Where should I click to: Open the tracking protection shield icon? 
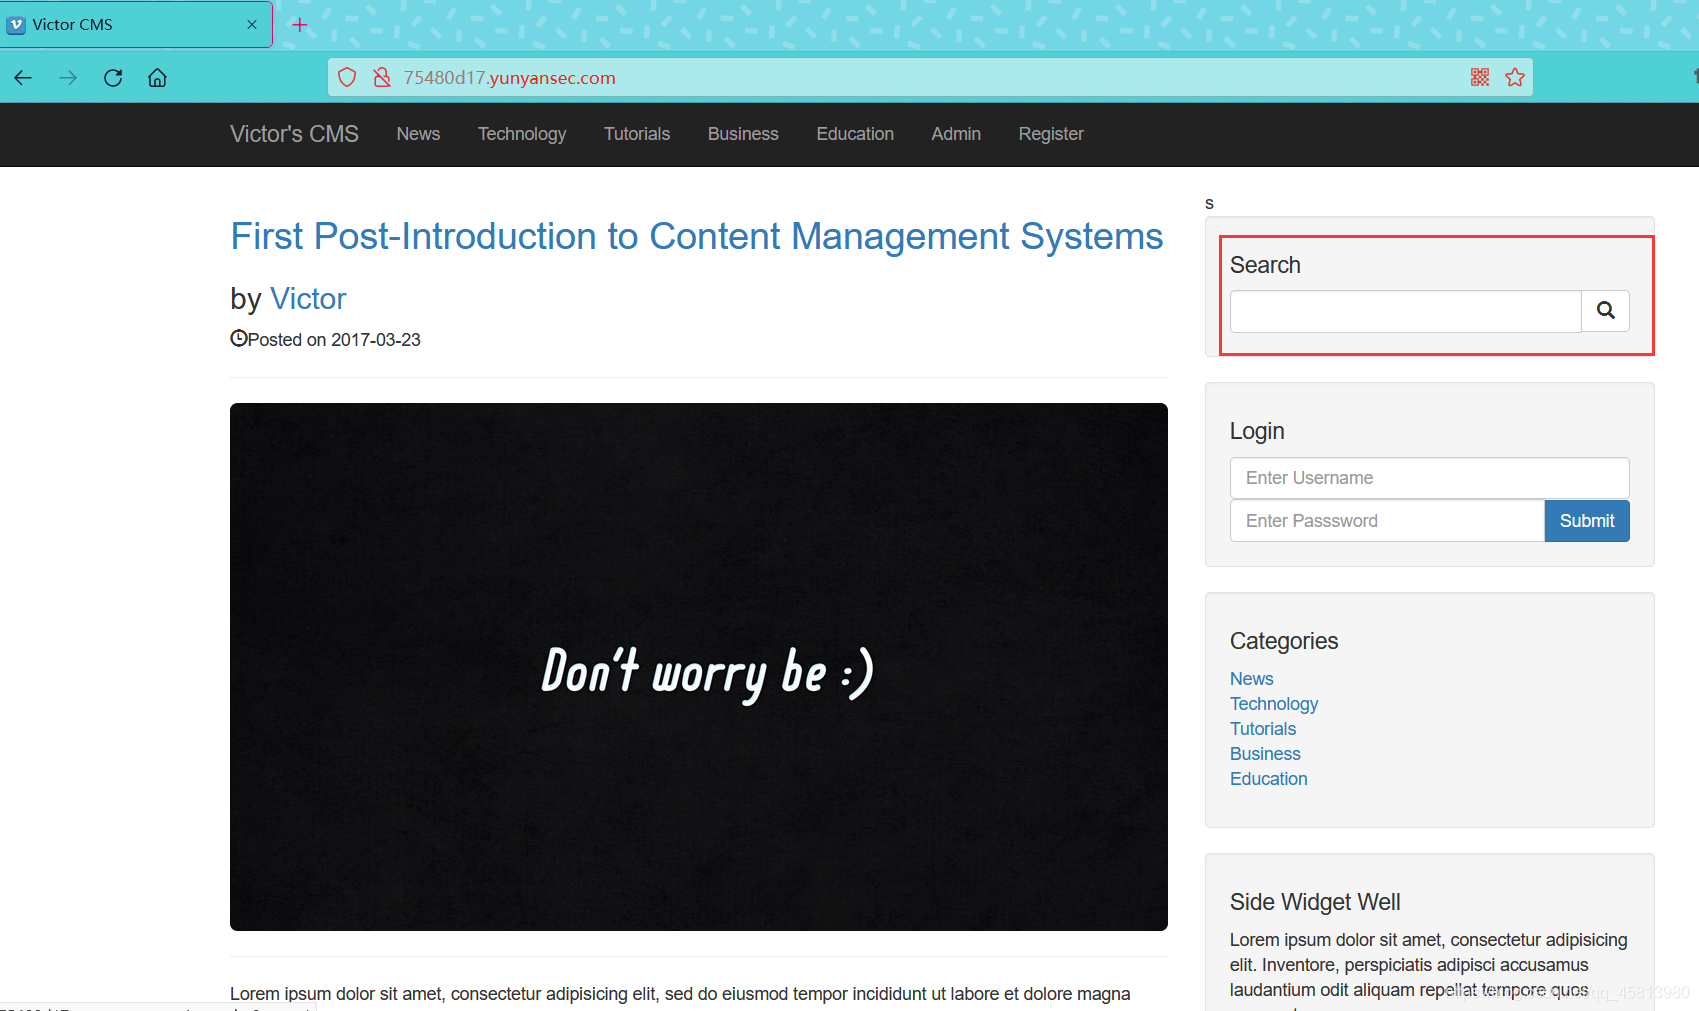pos(346,77)
